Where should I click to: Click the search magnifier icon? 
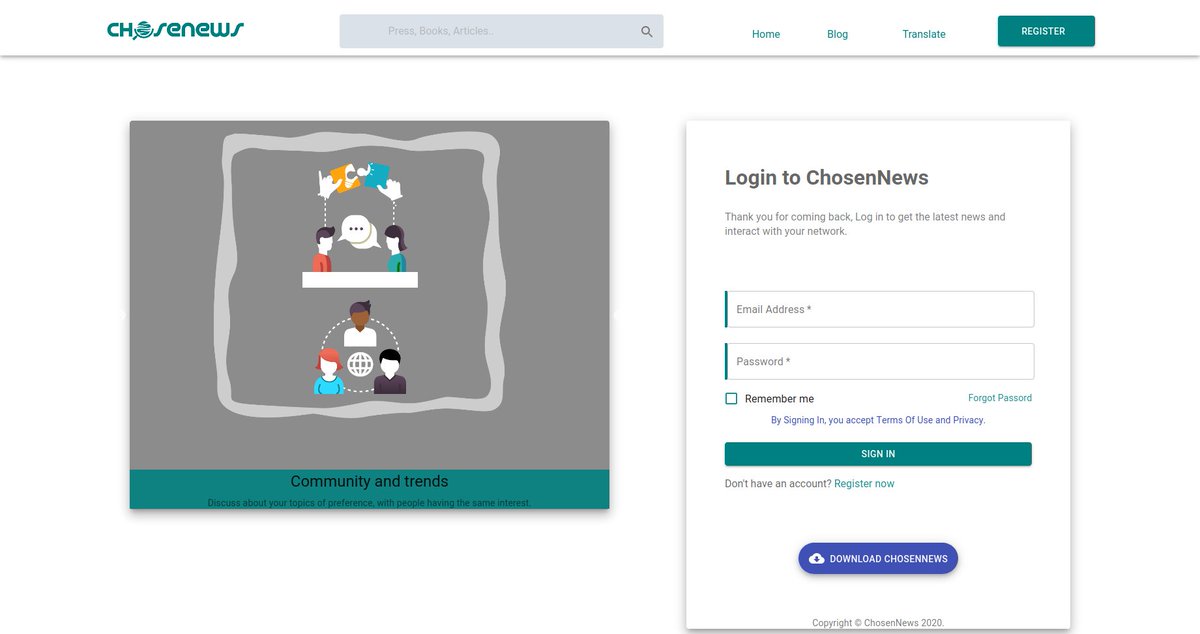click(x=645, y=31)
